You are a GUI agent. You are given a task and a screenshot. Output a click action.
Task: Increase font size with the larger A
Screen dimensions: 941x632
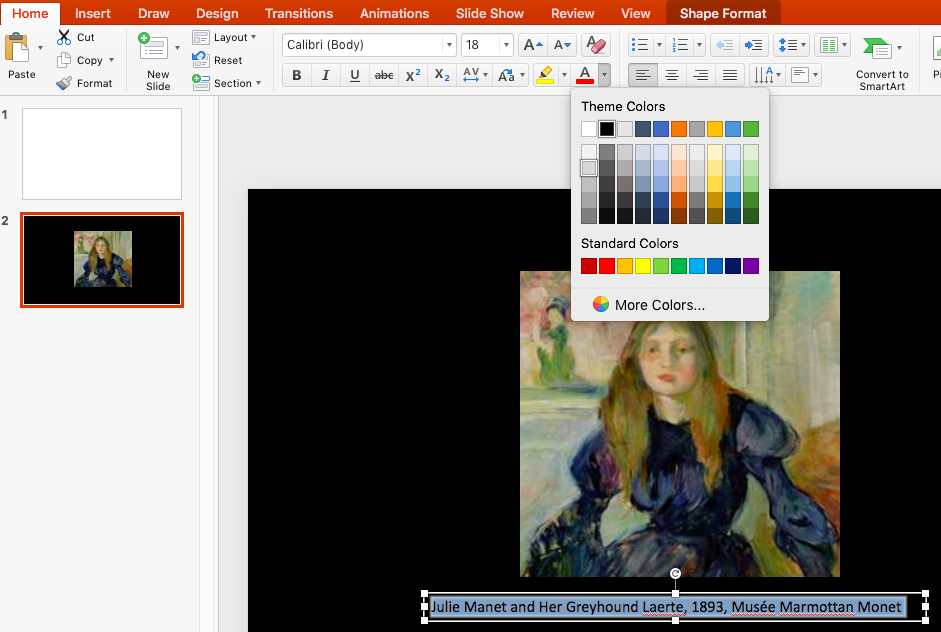533,45
